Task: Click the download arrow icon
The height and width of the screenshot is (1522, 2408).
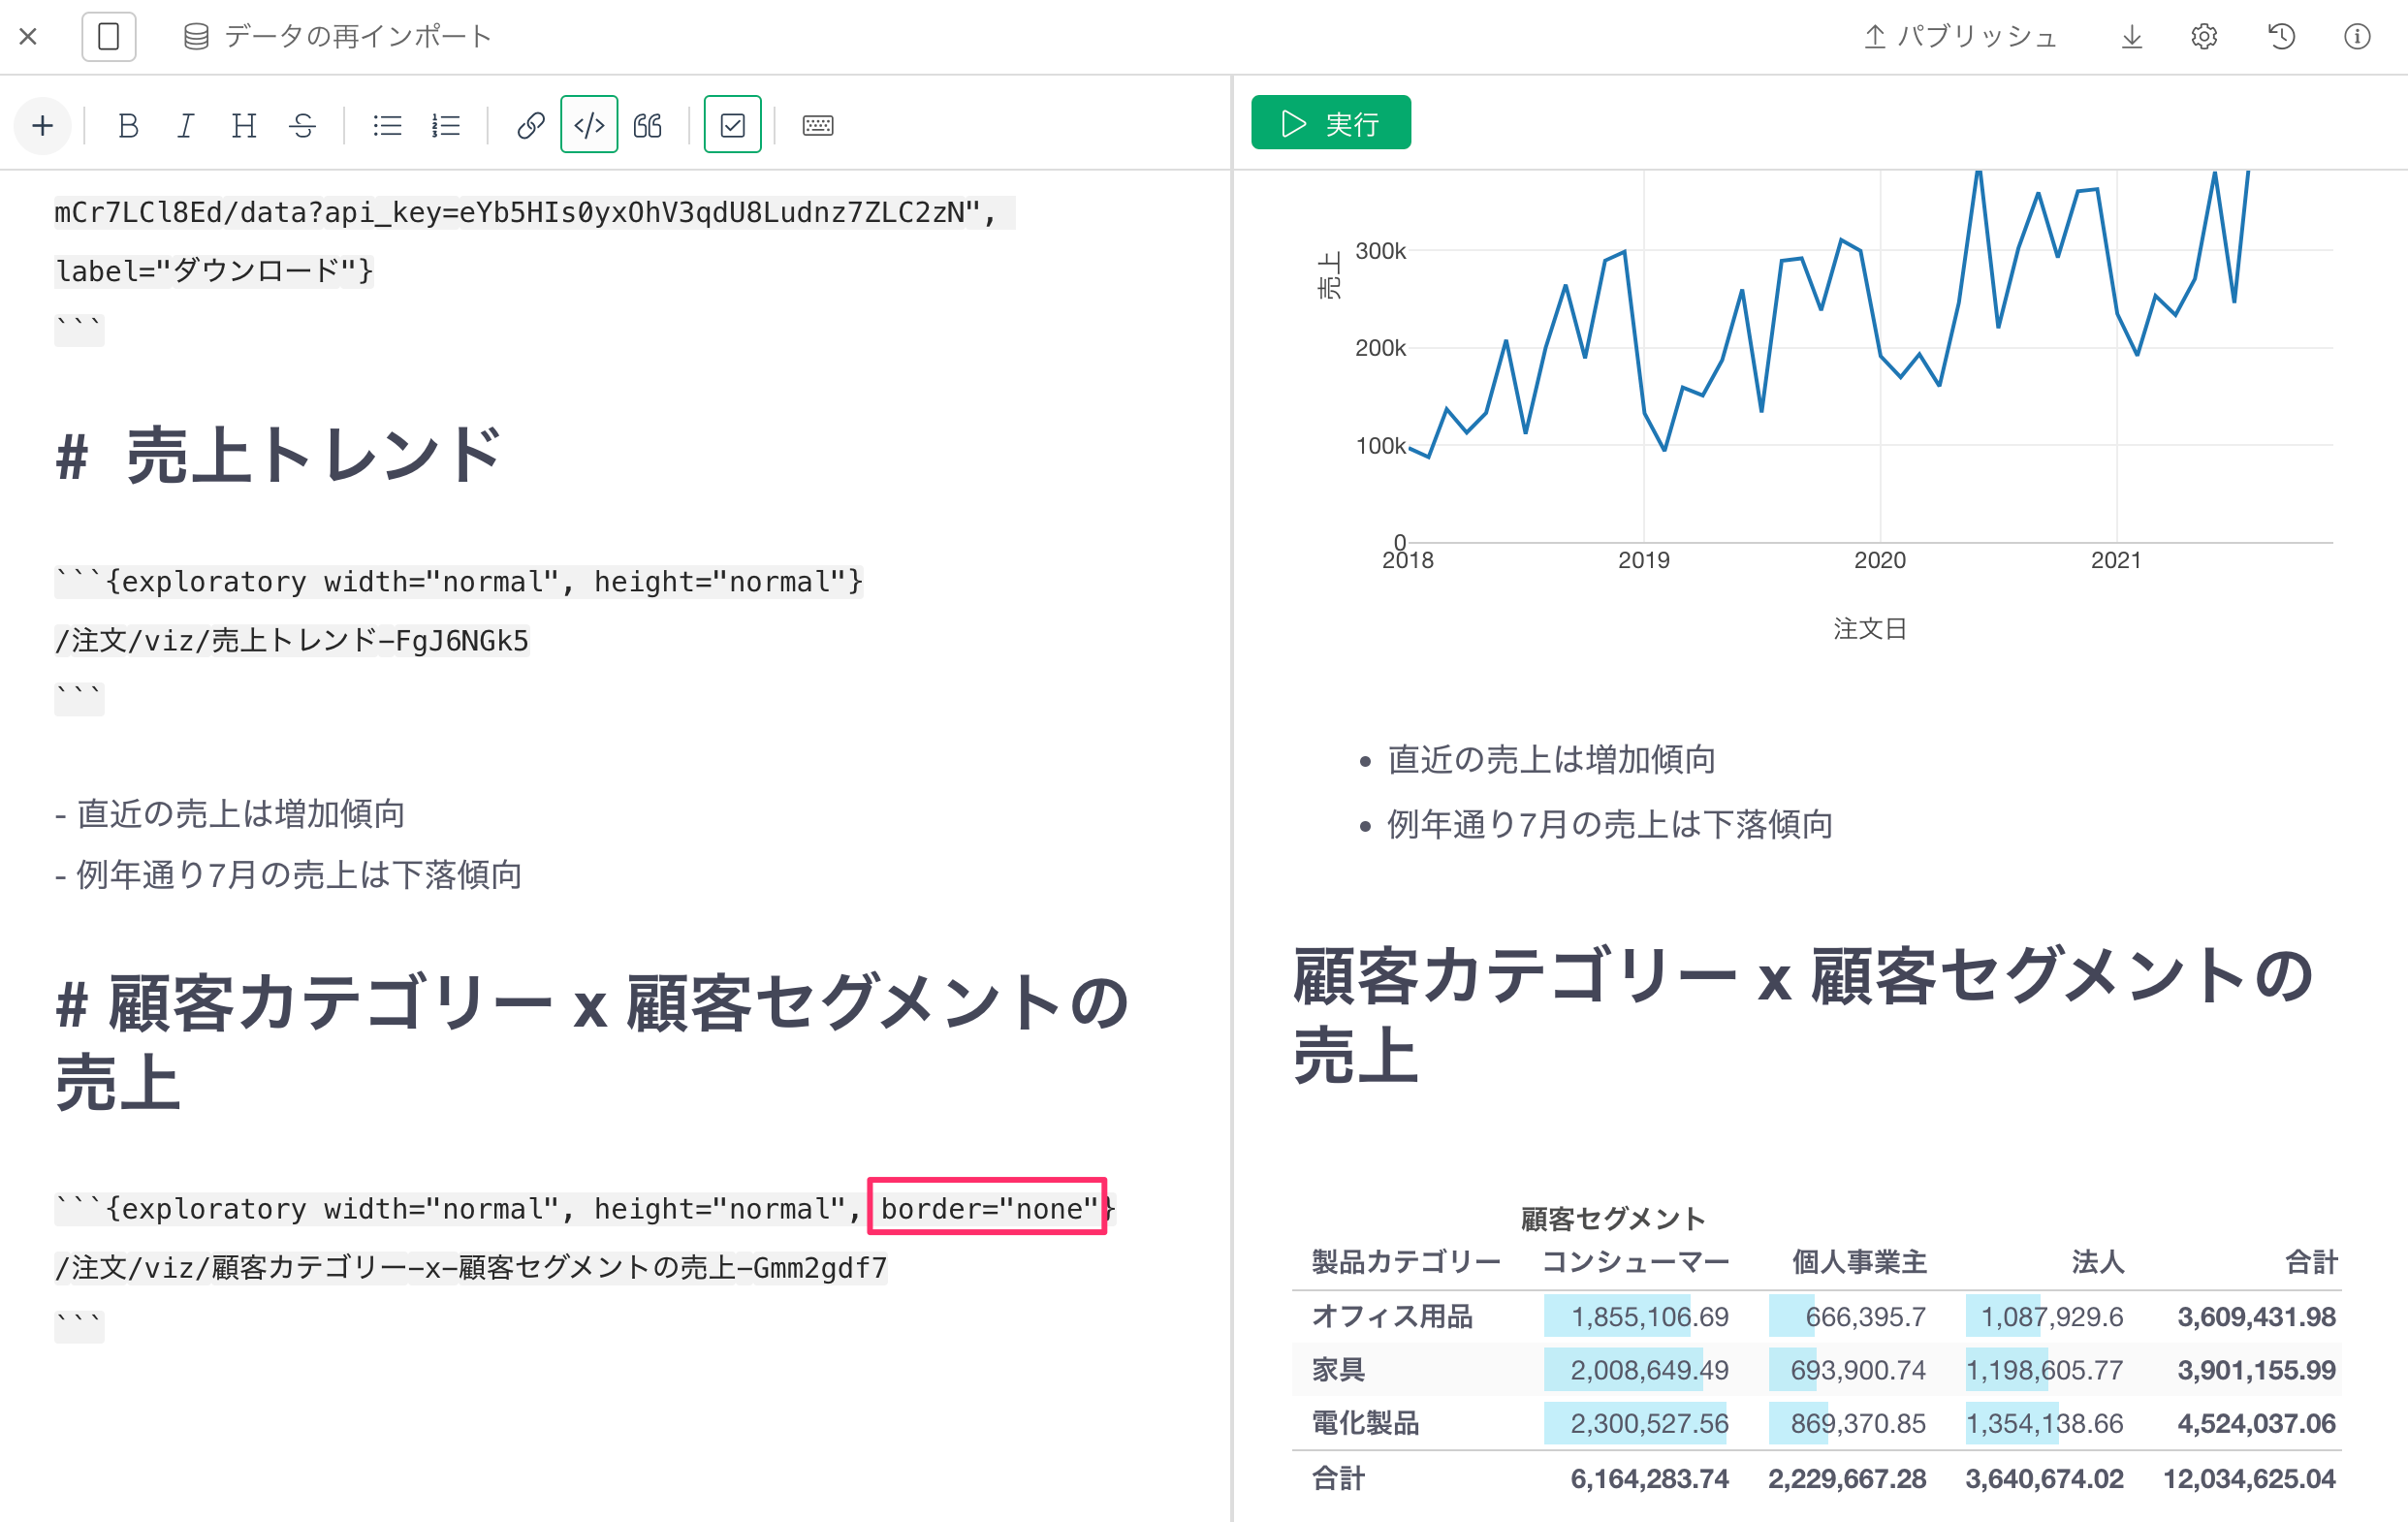Action: (x=2132, y=37)
